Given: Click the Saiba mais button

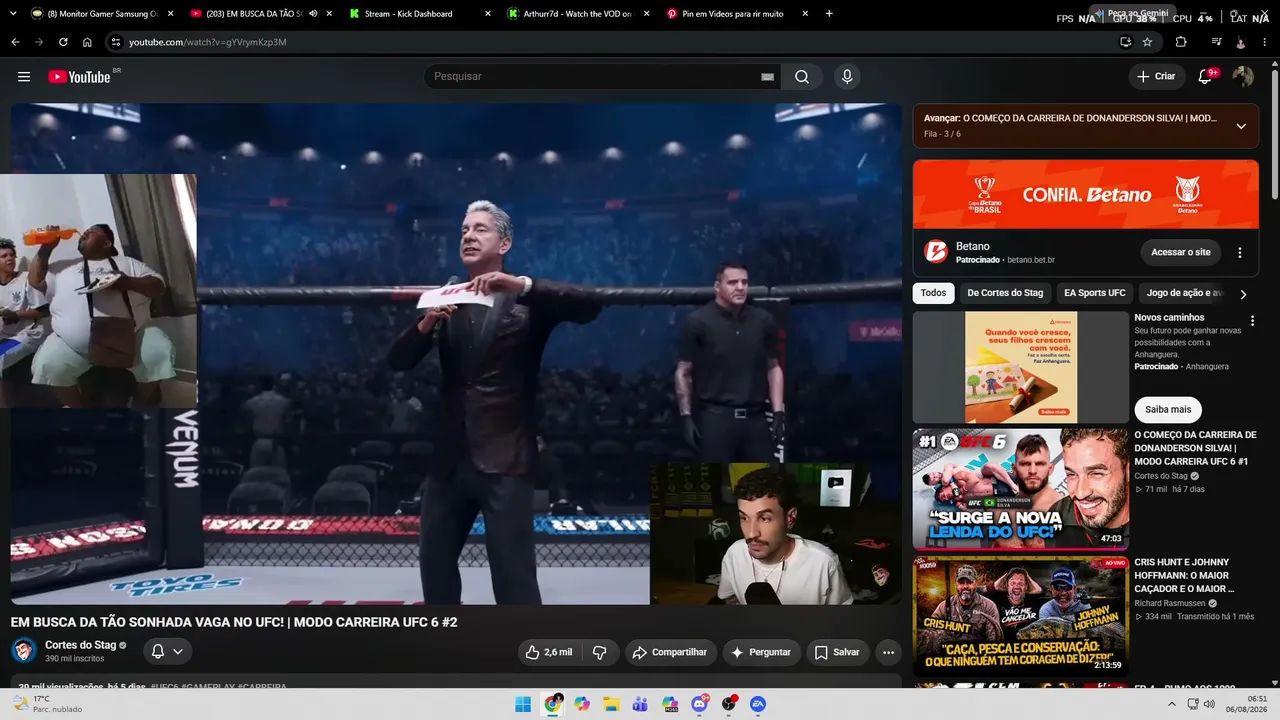Looking at the screenshot, I should [x=1168, y=409].
